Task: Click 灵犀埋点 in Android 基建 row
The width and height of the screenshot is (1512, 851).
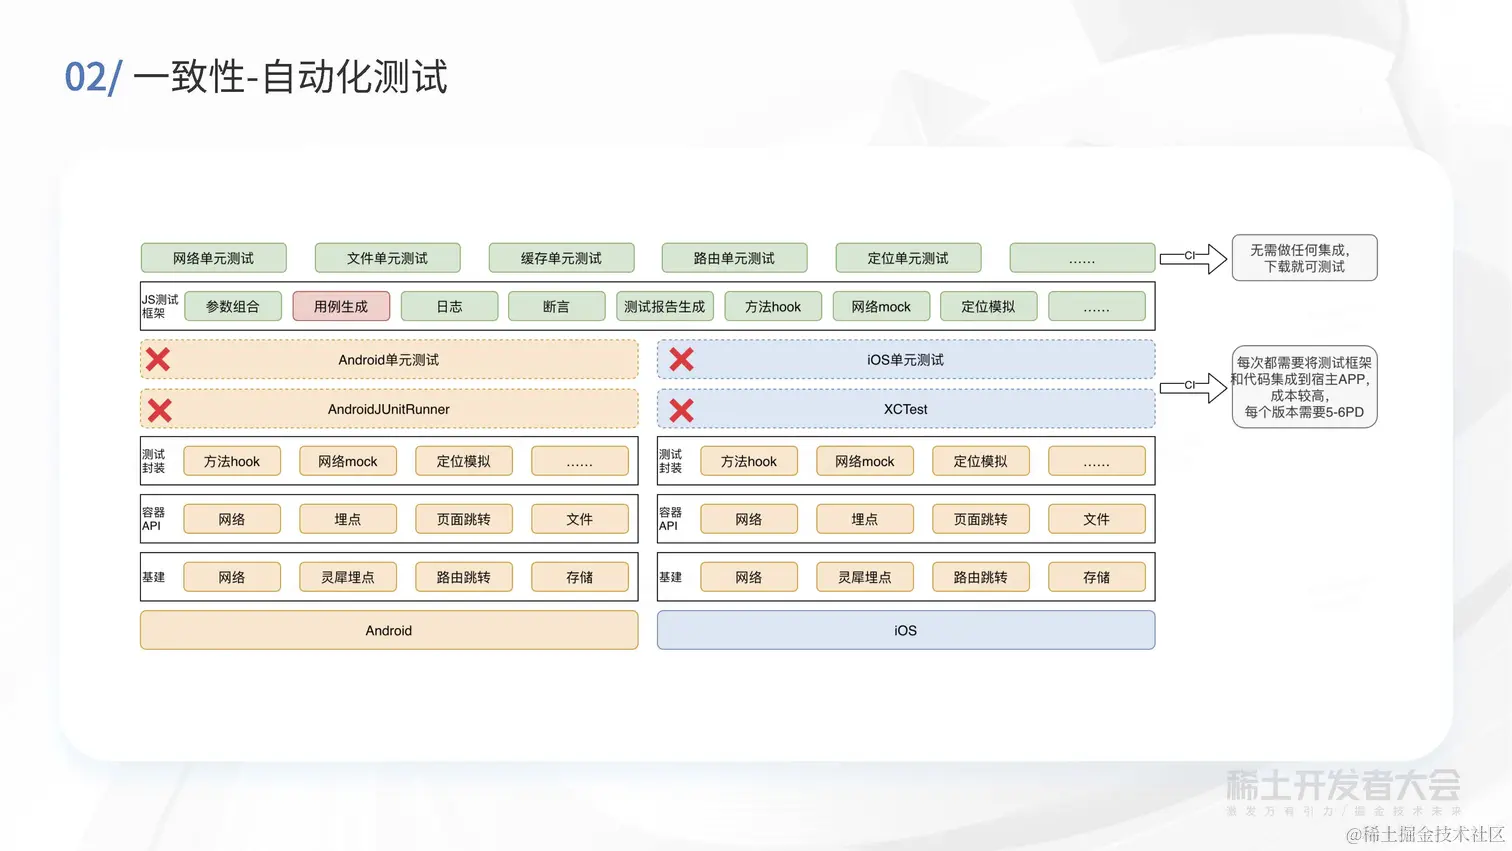Action: [348, 577]
